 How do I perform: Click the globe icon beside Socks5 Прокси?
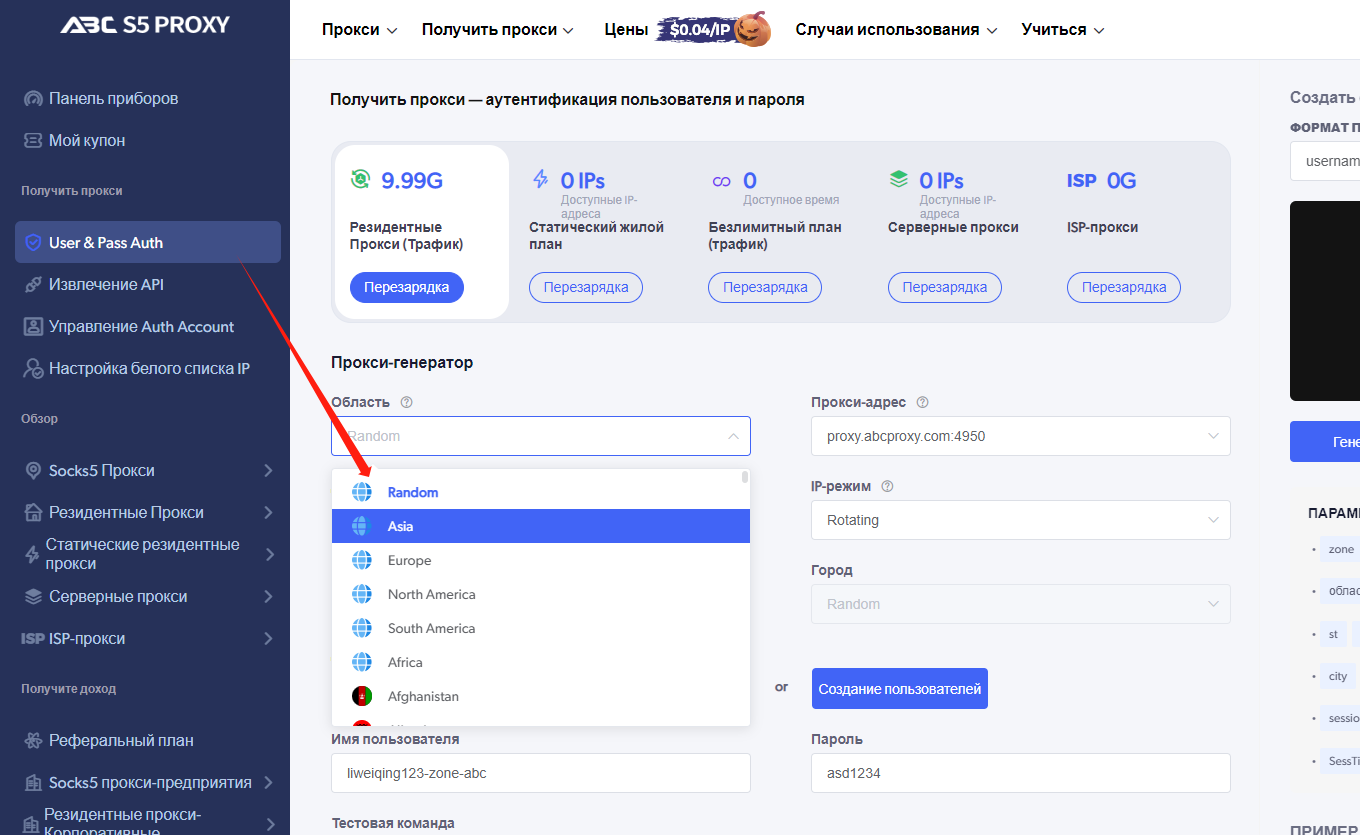click(33, 471)
